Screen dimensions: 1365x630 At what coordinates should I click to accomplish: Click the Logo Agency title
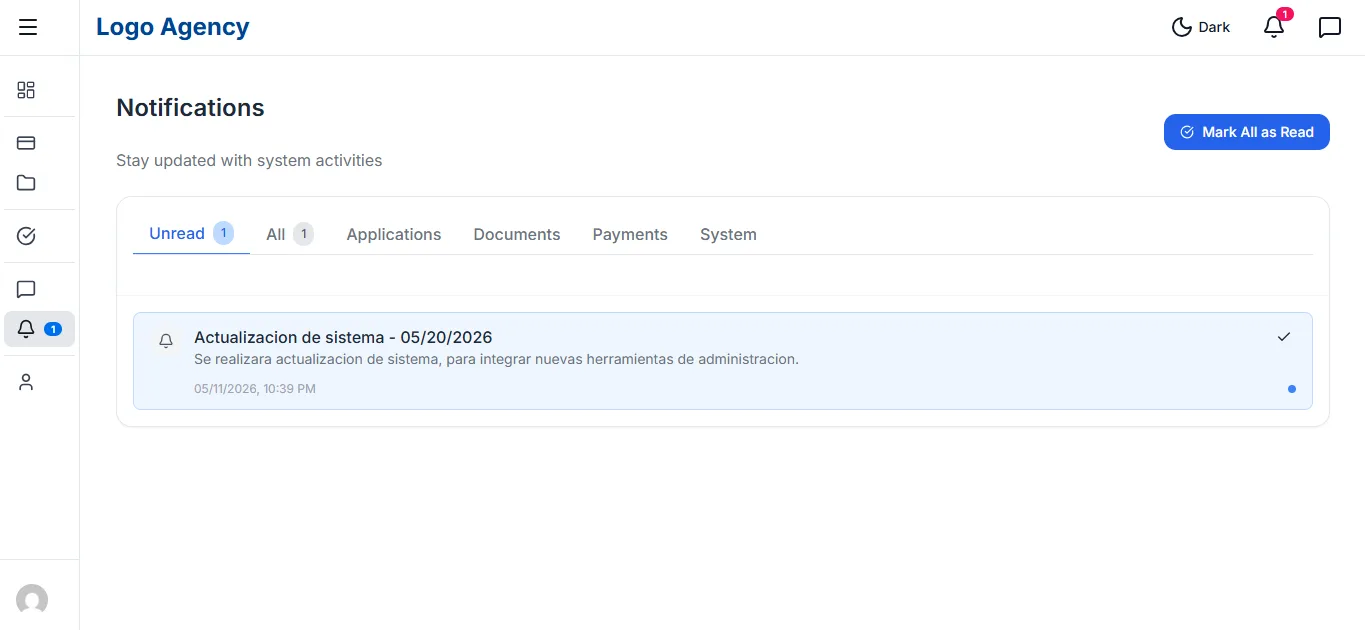(173, 27)
